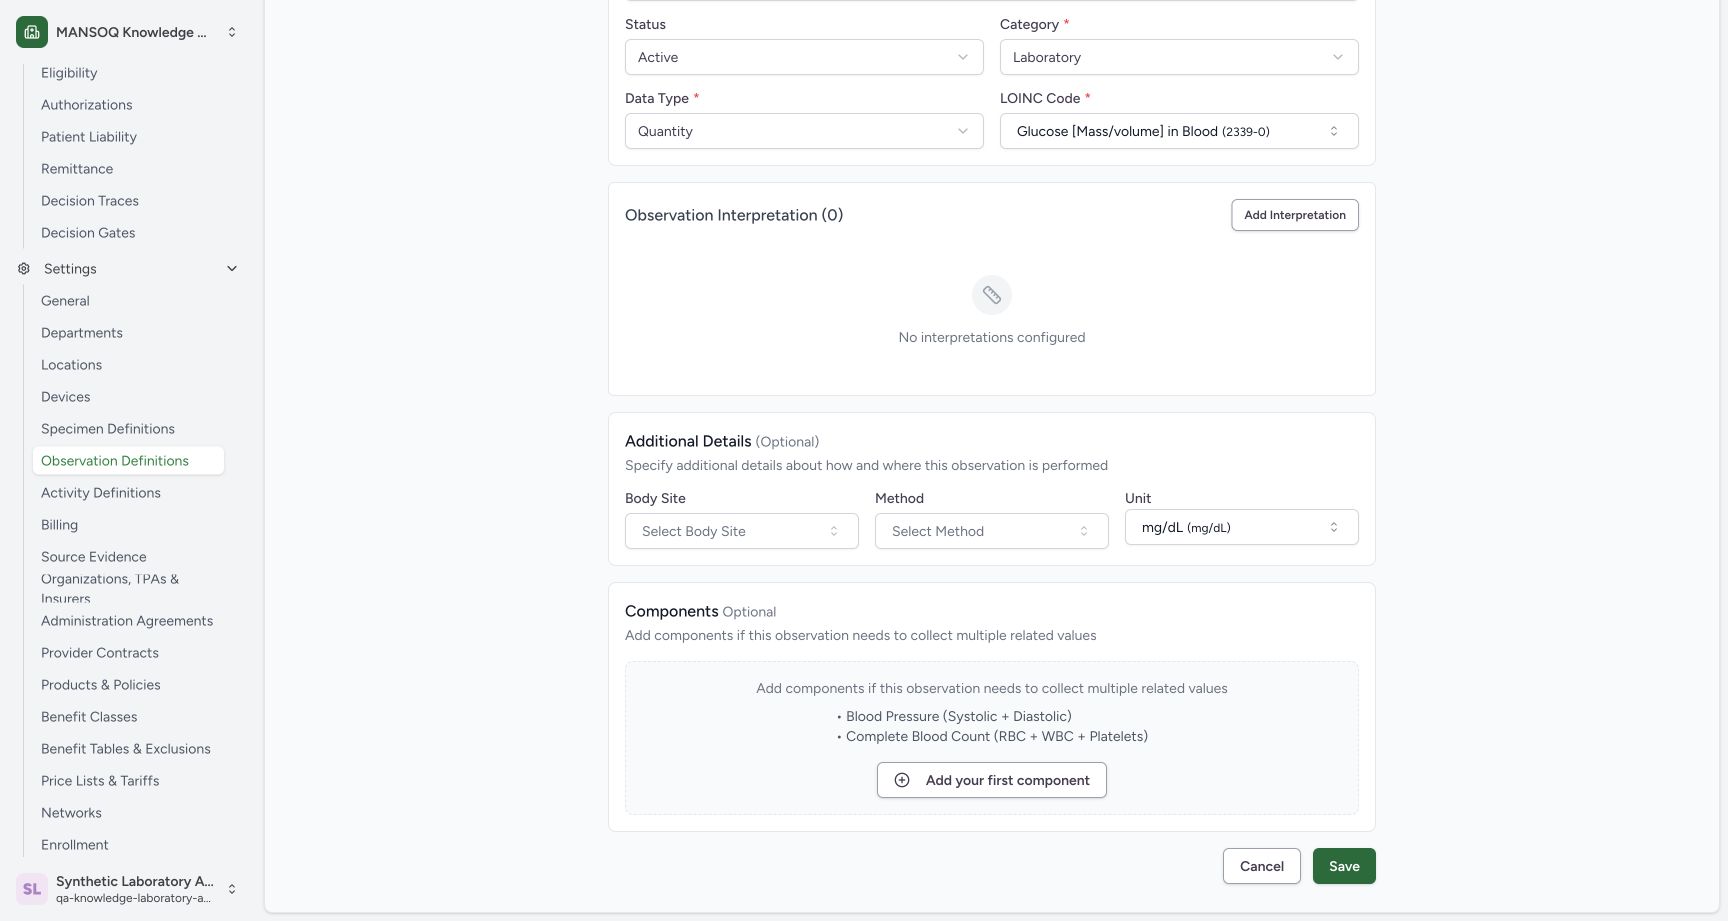Image resolution: width=1728 pixels, height=921 pixels.
Task: Select Observation Definitions in the sidebar
Action: [128, 461]
